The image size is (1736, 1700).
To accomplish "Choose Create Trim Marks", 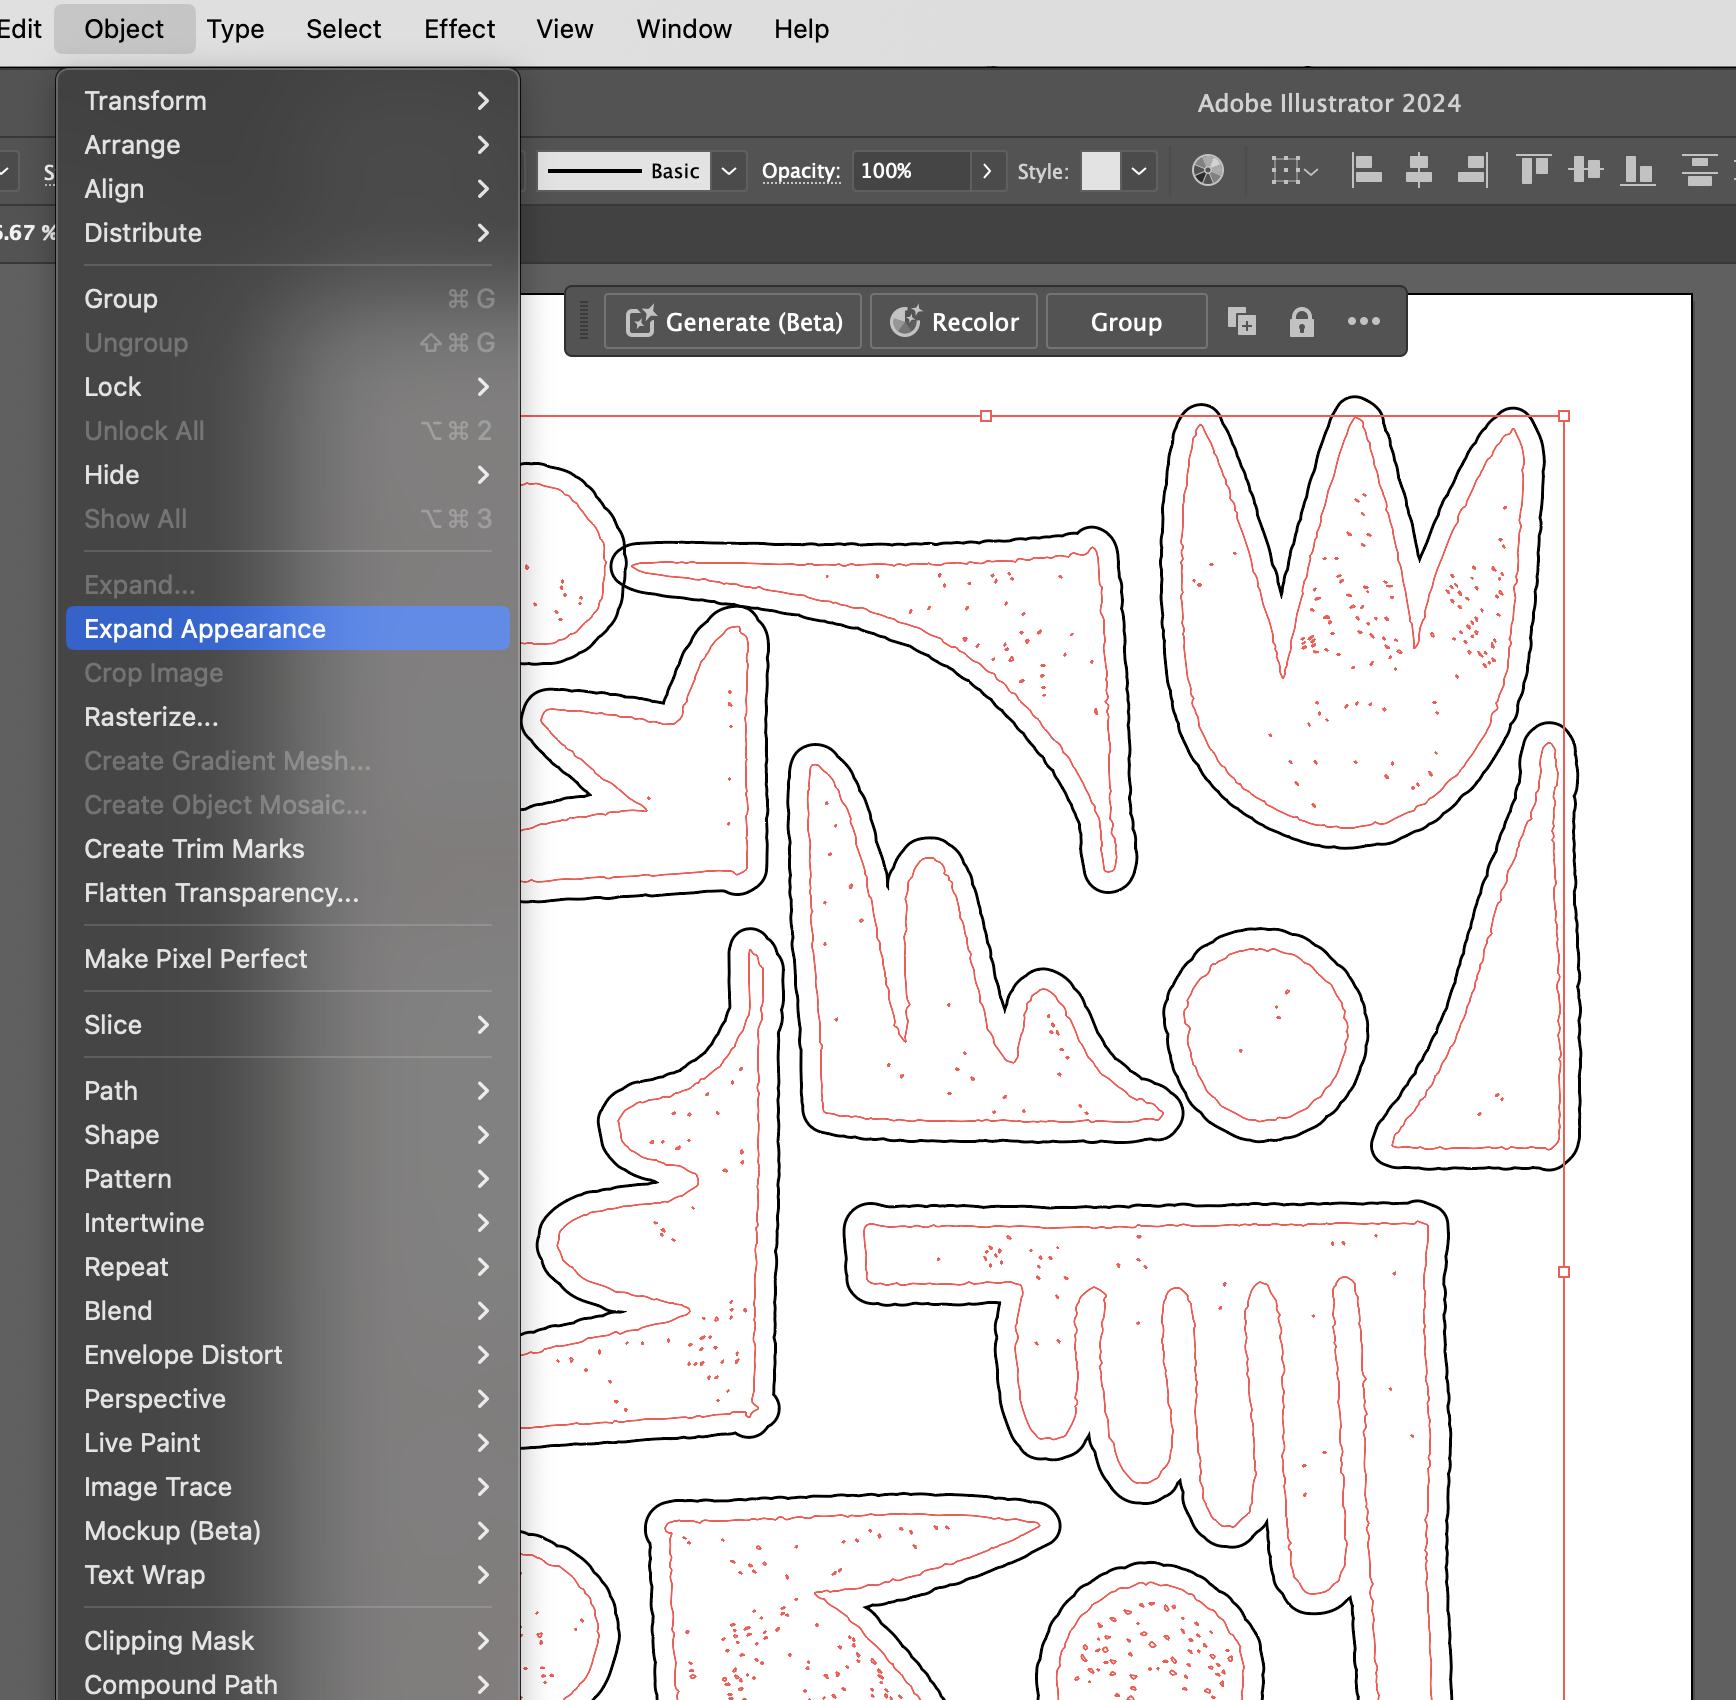I will (288, 849).
